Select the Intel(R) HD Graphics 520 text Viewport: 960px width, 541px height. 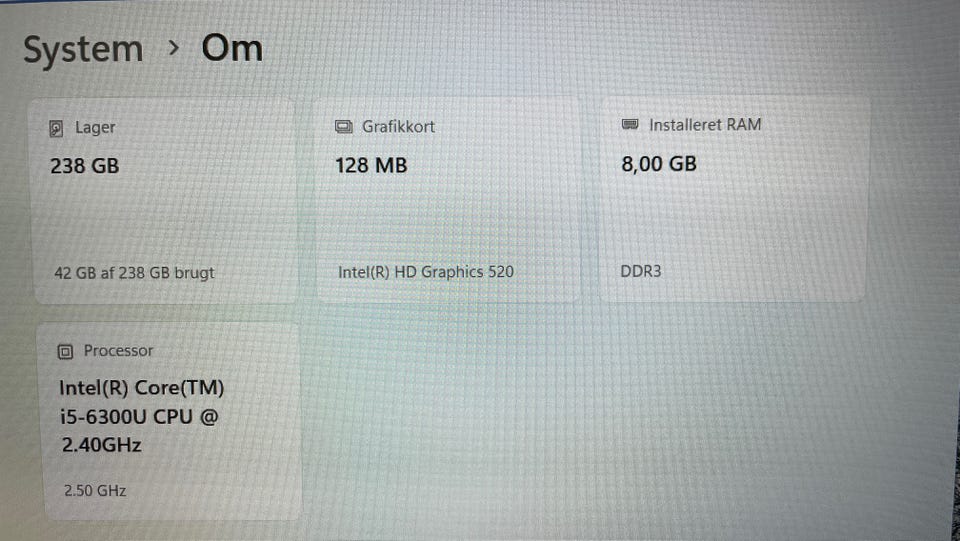click(426, 271)
